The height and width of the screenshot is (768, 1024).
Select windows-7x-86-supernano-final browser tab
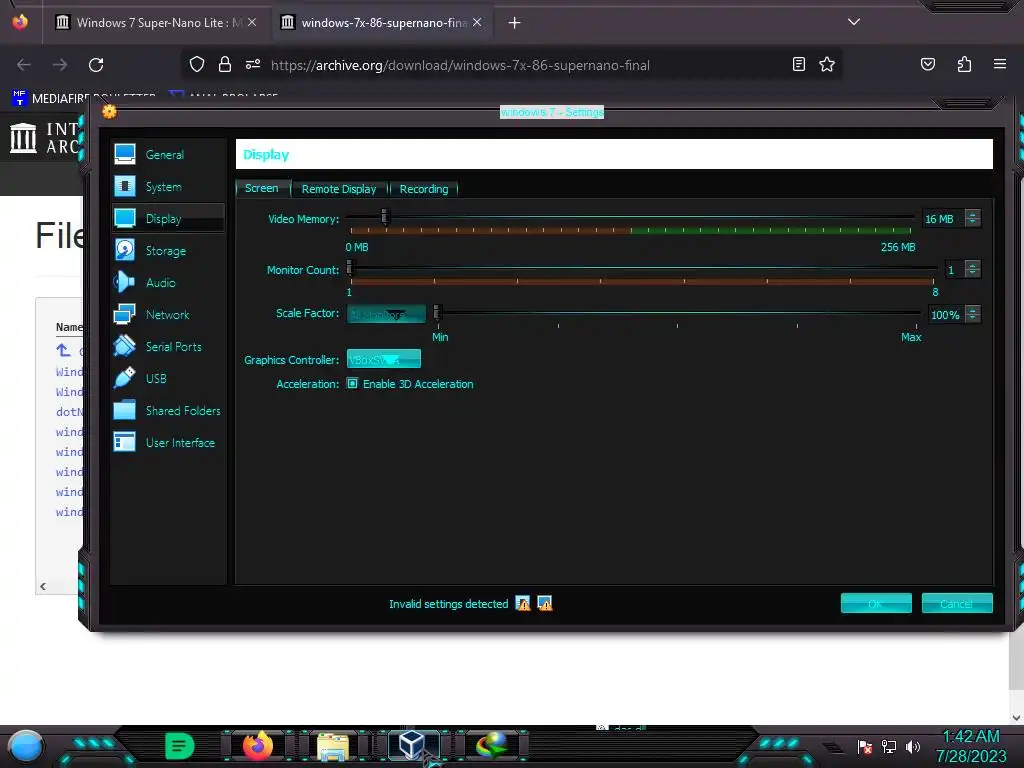[x=383, y=22]
